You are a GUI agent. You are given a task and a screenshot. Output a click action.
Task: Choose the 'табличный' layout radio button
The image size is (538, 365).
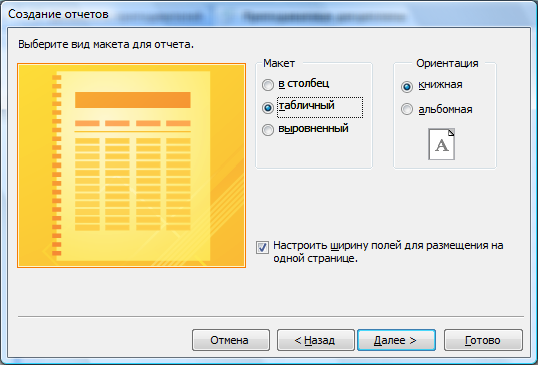pyautogui.click(x=268, y=108)
